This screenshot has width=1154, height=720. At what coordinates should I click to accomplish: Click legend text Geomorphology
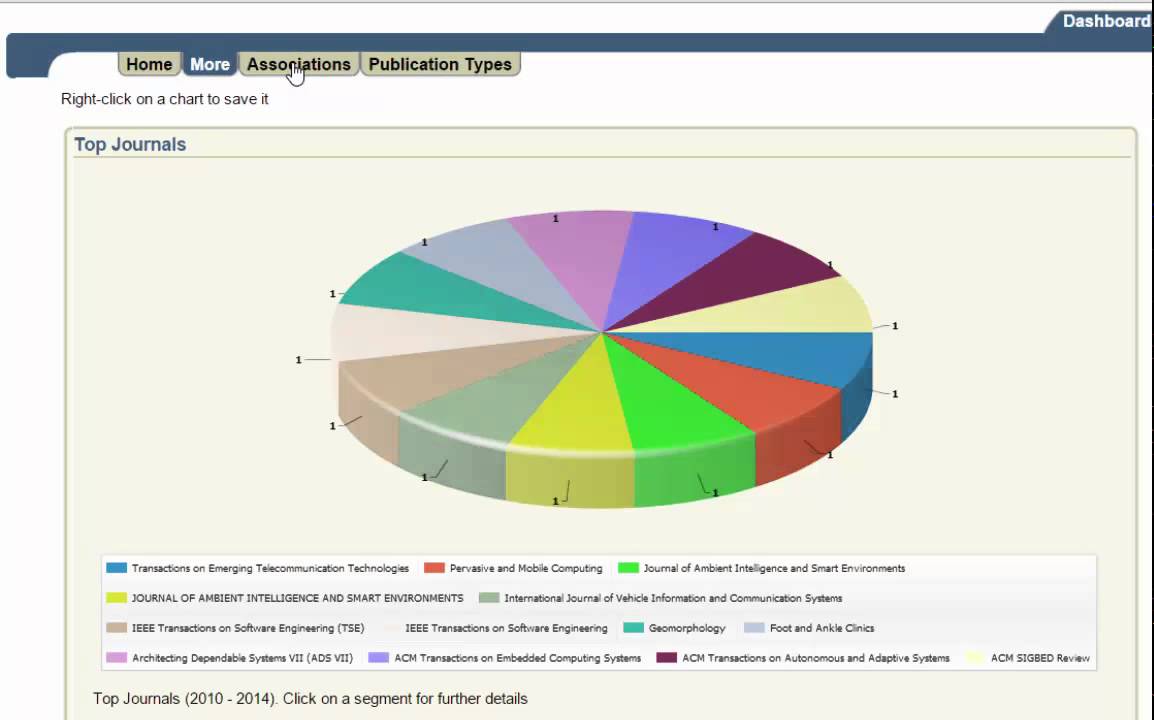click(x=687, y=628)
